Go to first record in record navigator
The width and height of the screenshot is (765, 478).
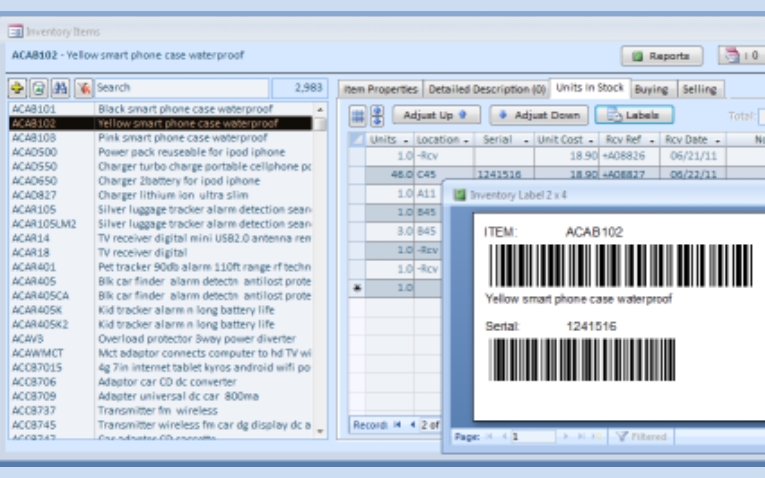[x=397, y=425]
